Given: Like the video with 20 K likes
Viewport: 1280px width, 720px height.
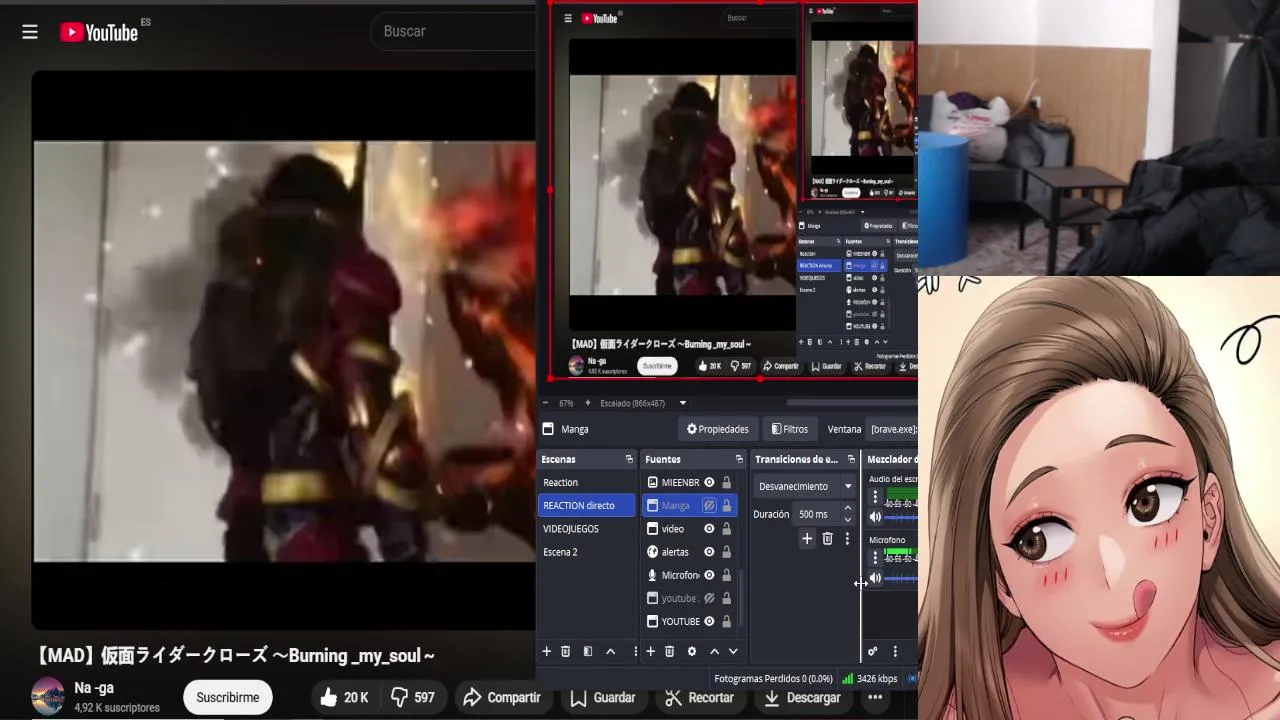Looking at the screenshot, I should click(x=344, y=697).
